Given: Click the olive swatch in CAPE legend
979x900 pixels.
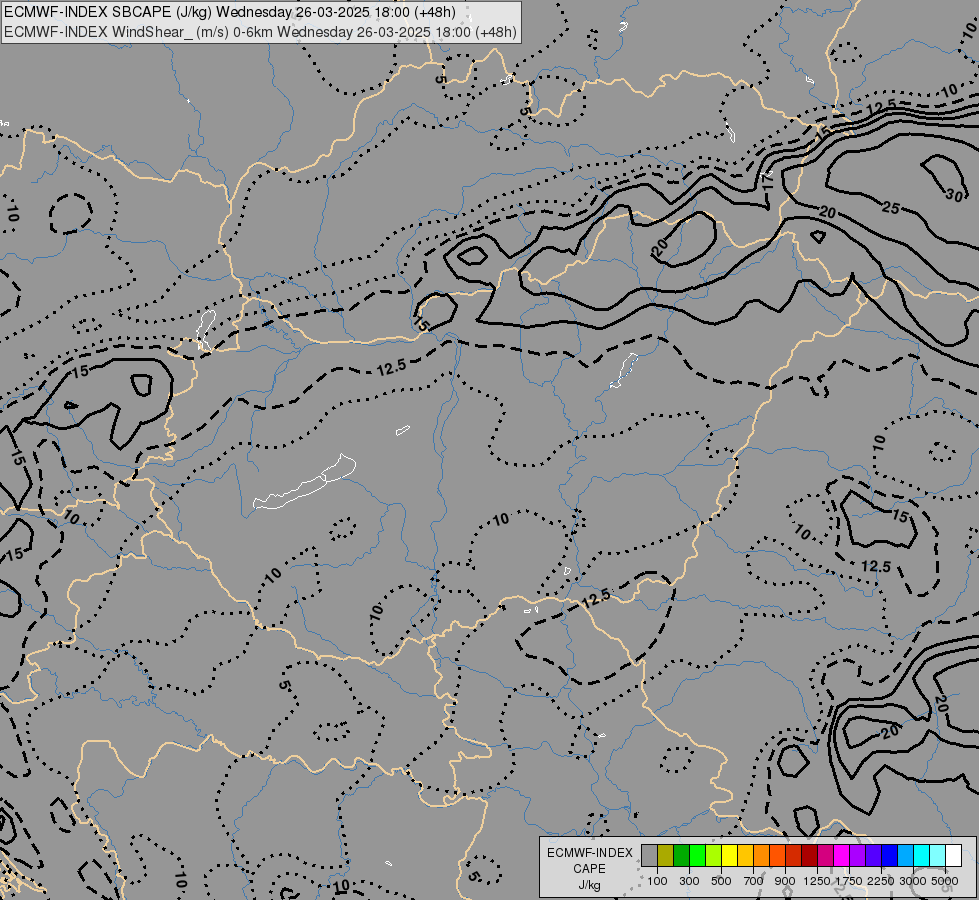Looking at the screenshot, I should 666,855.
